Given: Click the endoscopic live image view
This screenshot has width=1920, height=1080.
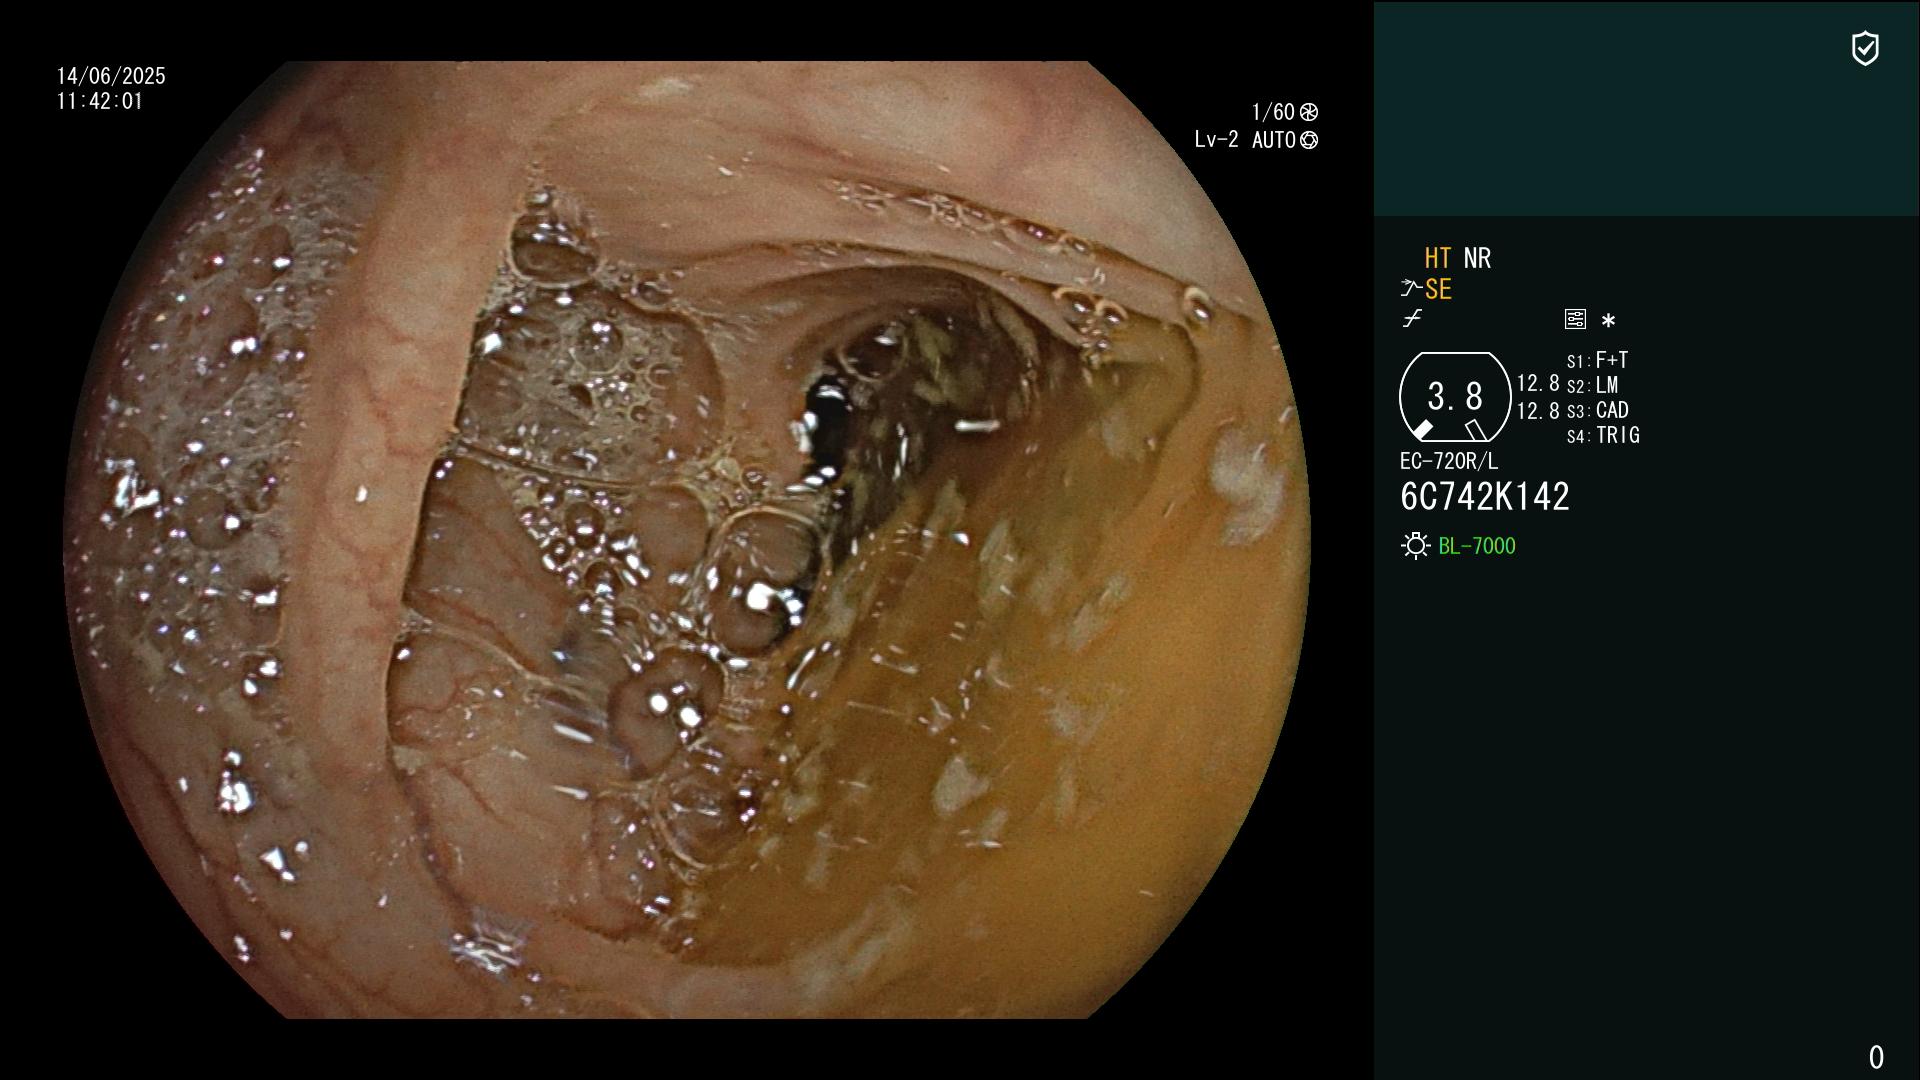Looking at the screenshot, I should [x=686, y=540].
